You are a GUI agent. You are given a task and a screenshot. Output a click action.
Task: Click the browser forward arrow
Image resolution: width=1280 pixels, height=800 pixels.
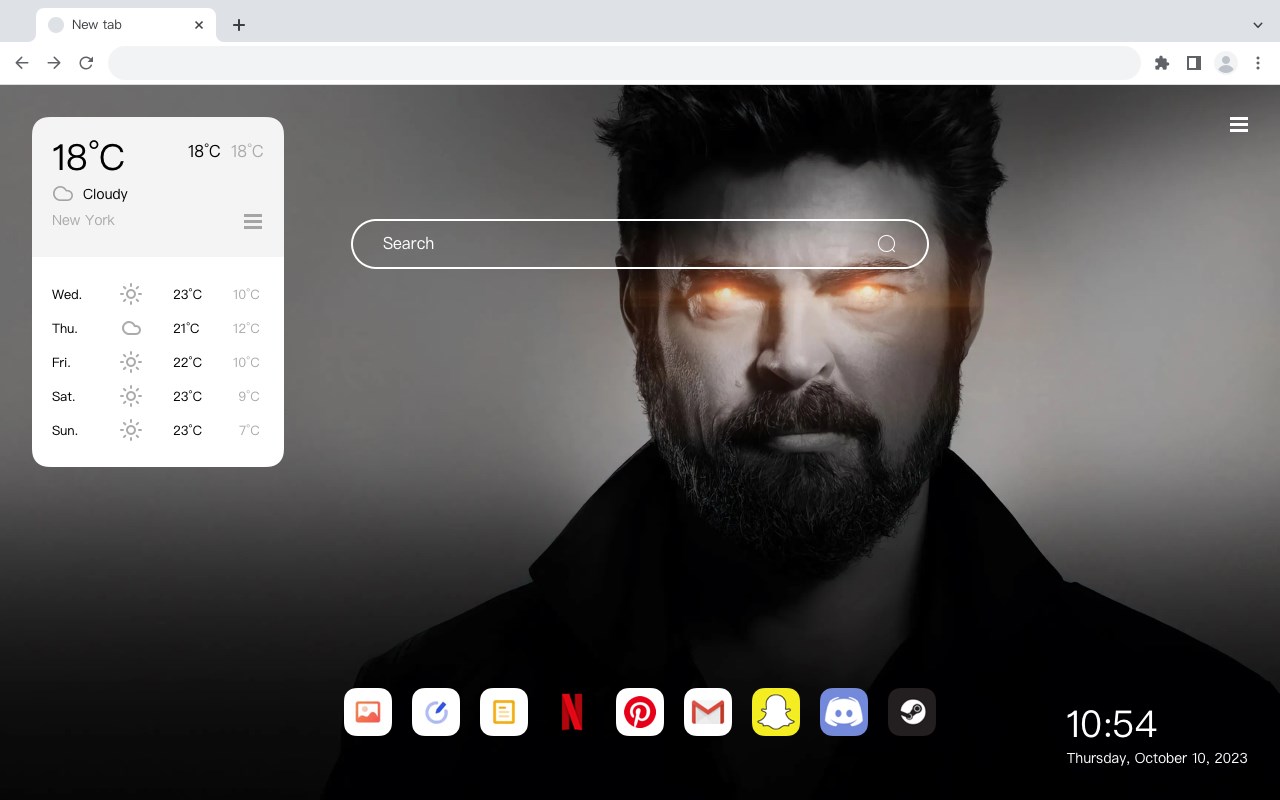pyautogui.click(x=54, y=63)
